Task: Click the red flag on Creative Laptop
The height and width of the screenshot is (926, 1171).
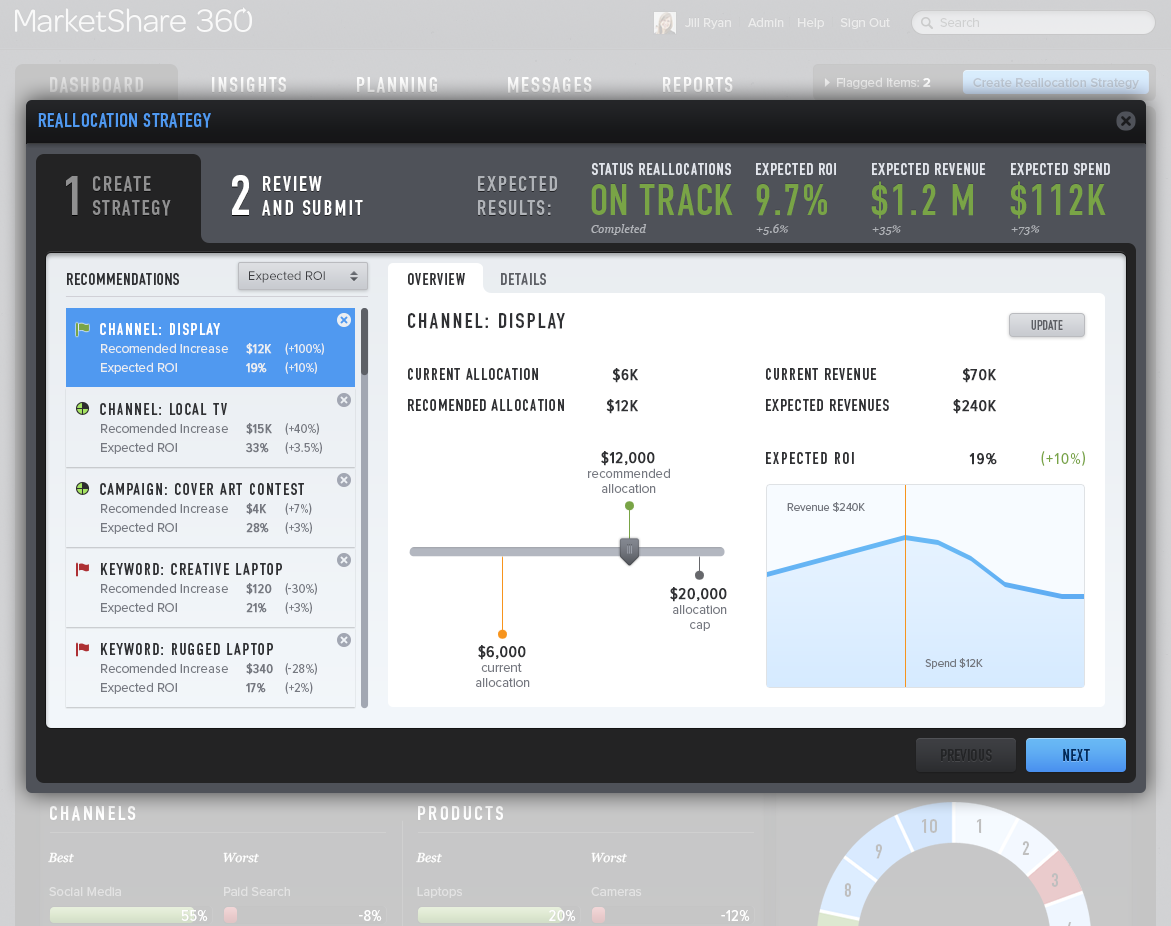Action: pos(82,569)
